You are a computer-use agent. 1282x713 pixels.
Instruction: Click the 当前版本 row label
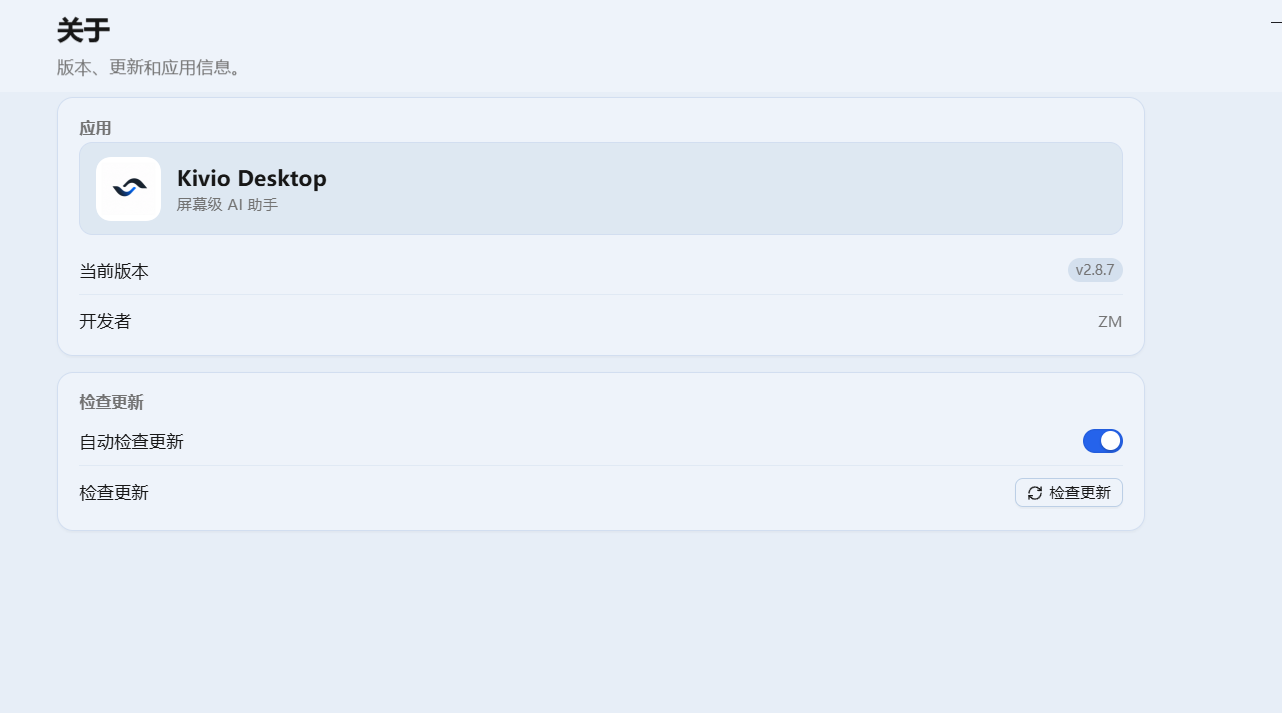coord(114,272)
